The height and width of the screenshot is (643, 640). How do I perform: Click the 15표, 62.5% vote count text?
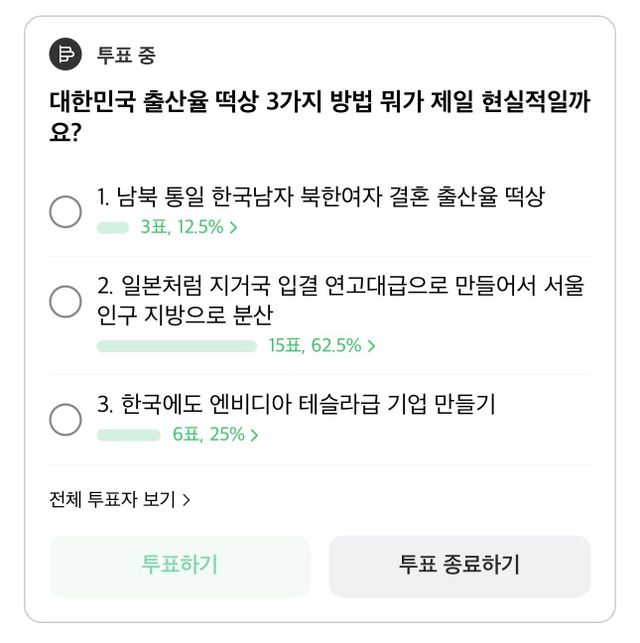314,346
